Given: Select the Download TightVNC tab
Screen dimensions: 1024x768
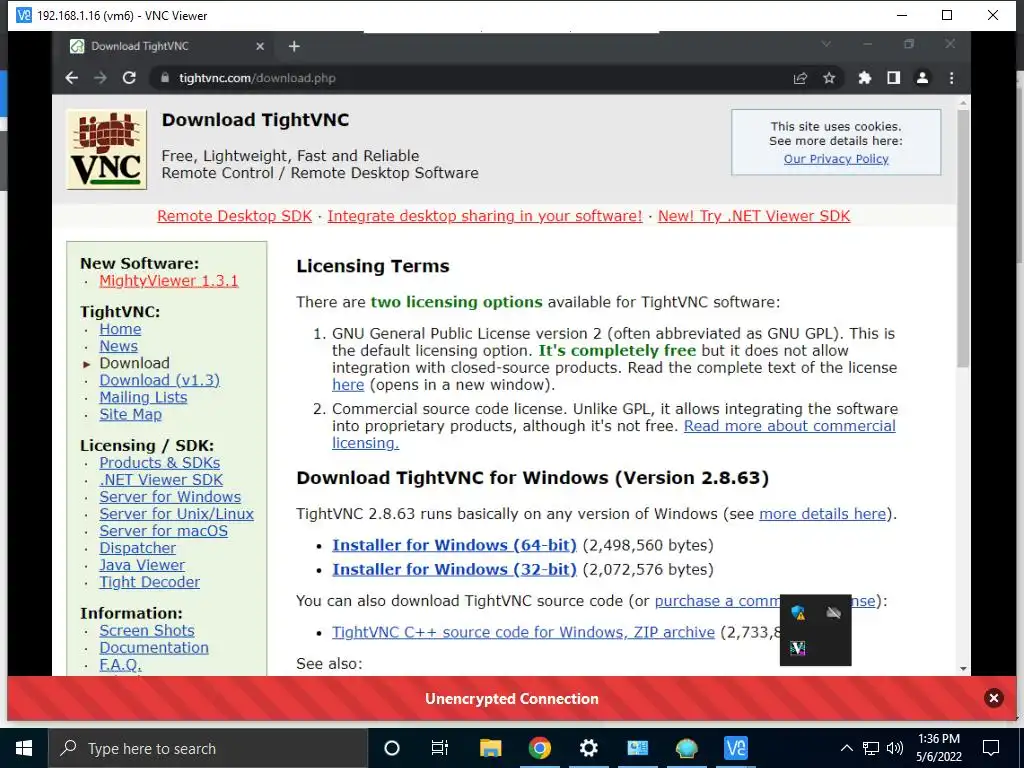Looking at the screenshot, I should click(x=168, y=46).
